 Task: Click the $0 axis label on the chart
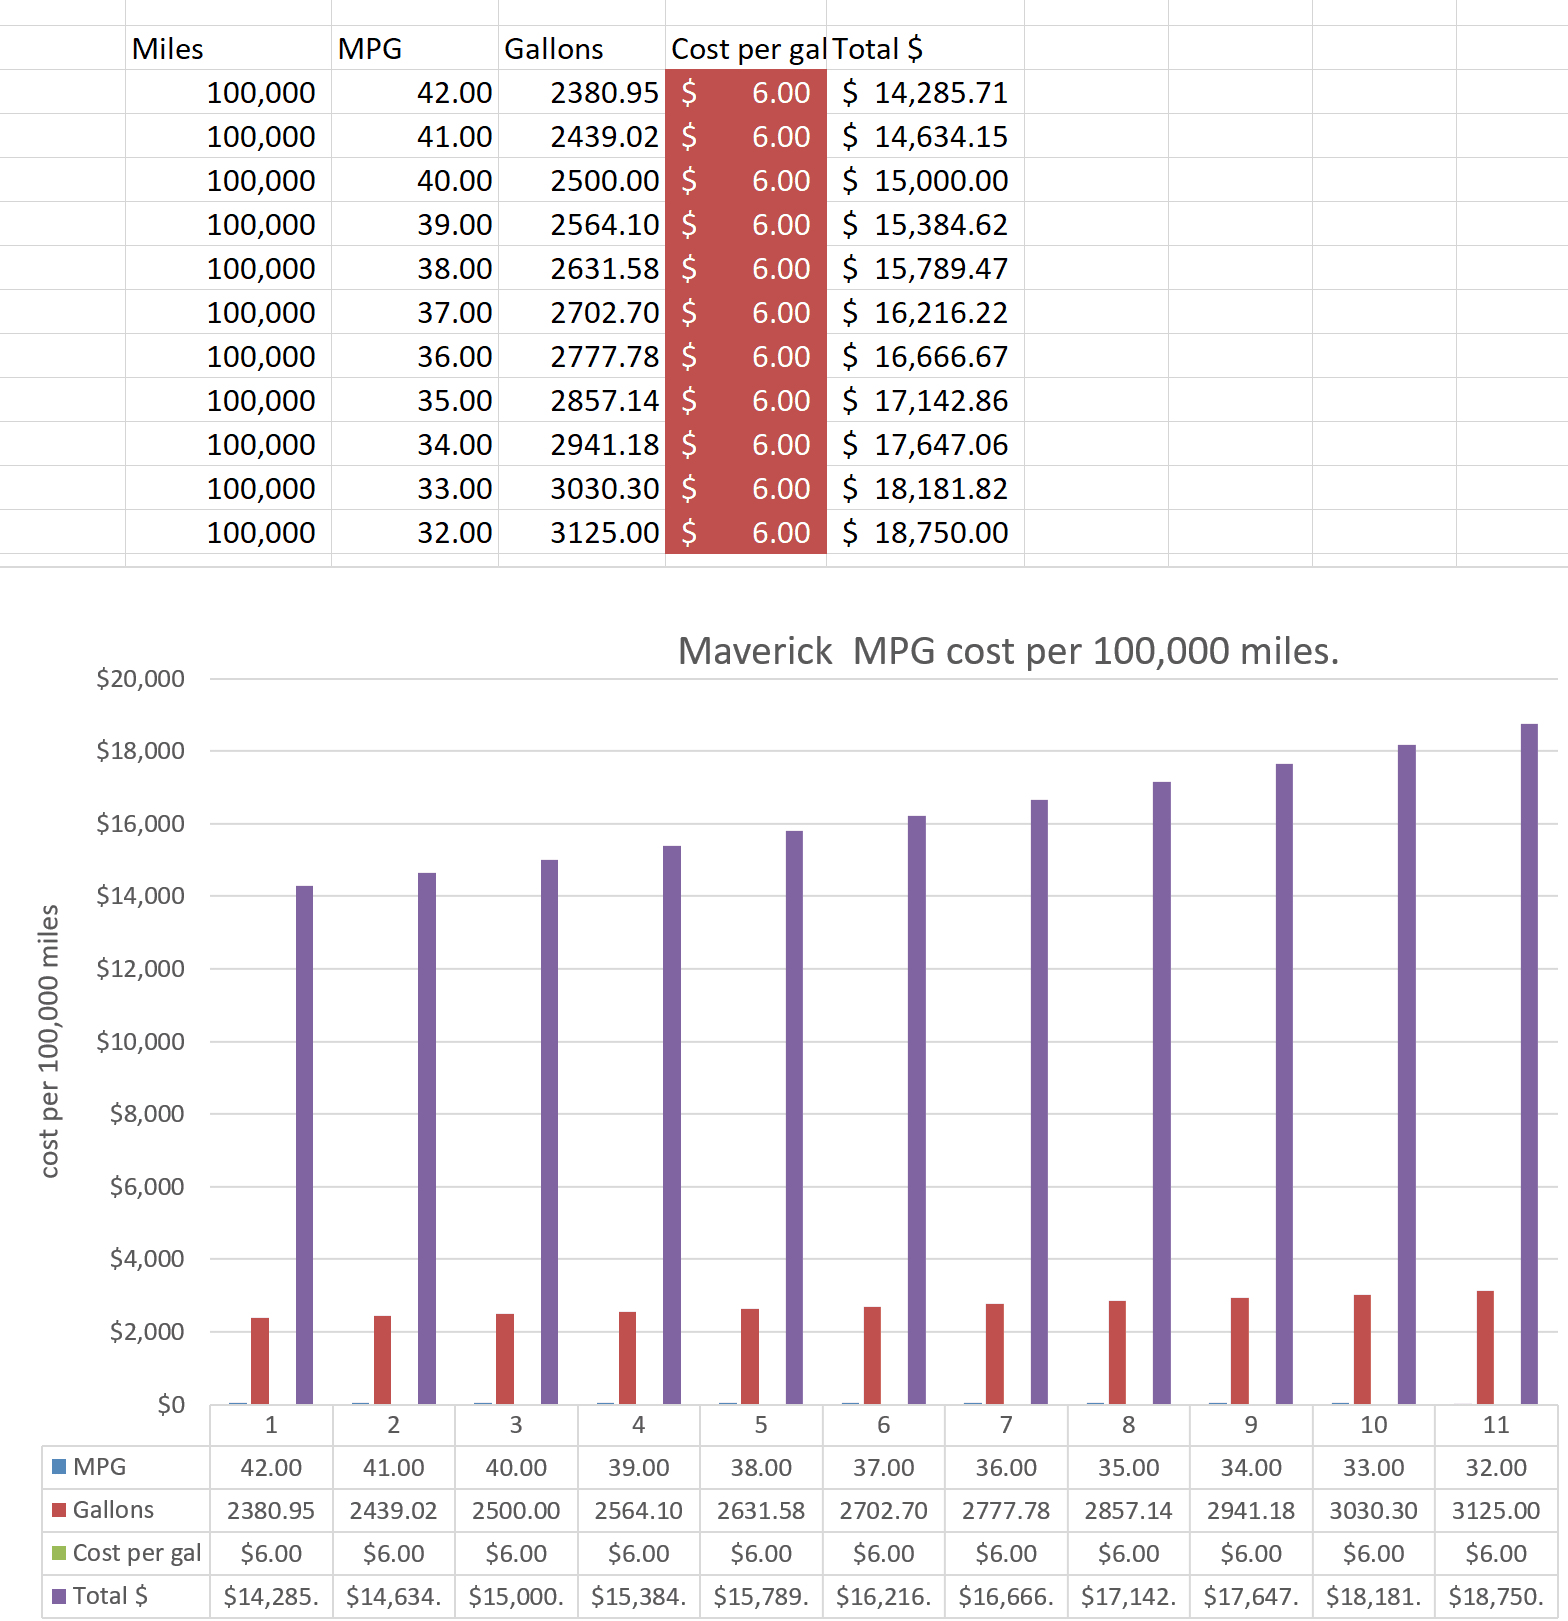click(x=171, y=1405)
